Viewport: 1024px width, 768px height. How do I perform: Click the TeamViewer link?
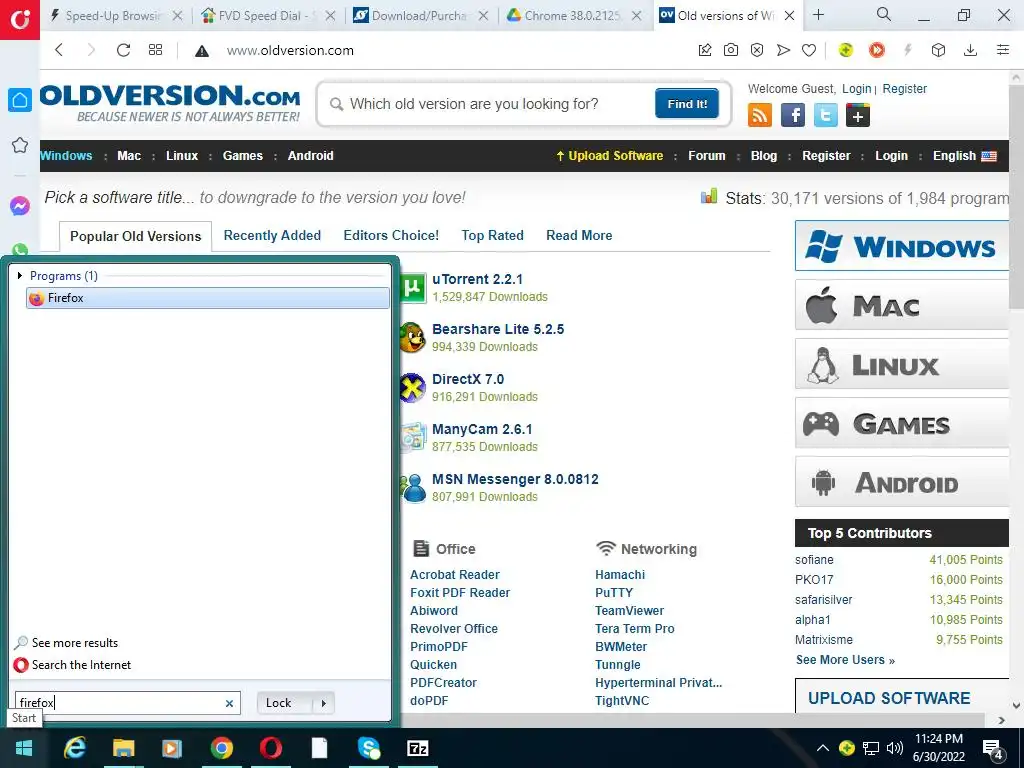click(x=629, y=611)
